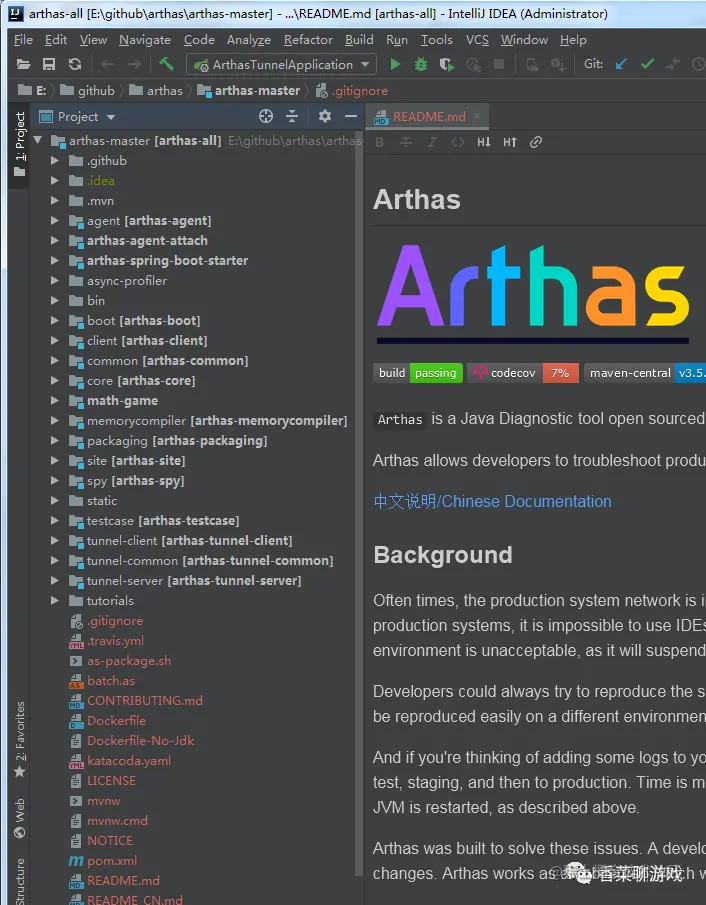706x905 pixels.
Task: Select the NOTICE file
Action: click(110, 840)
